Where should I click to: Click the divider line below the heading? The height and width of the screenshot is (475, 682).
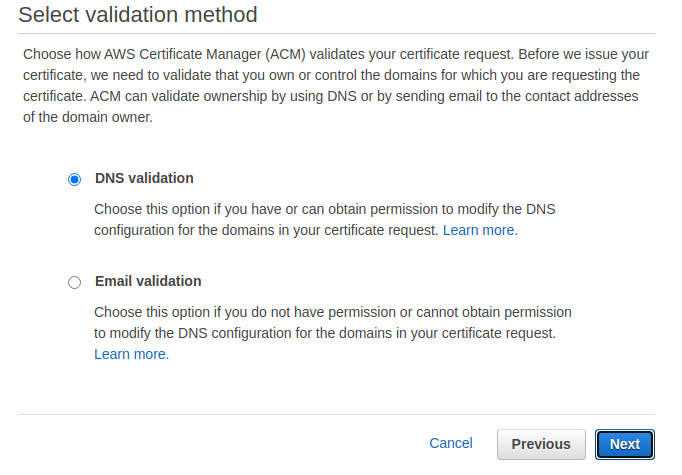tap(337, 33)
